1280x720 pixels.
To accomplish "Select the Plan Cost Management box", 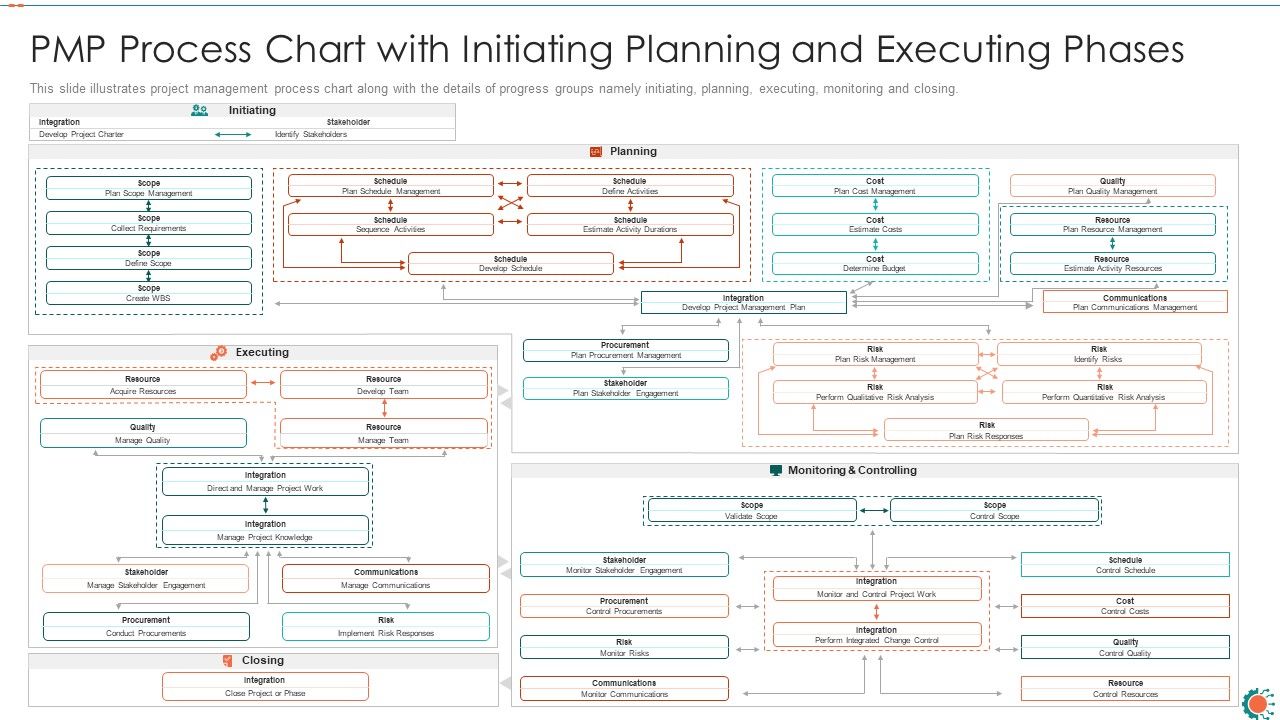I will coord(875,186).
